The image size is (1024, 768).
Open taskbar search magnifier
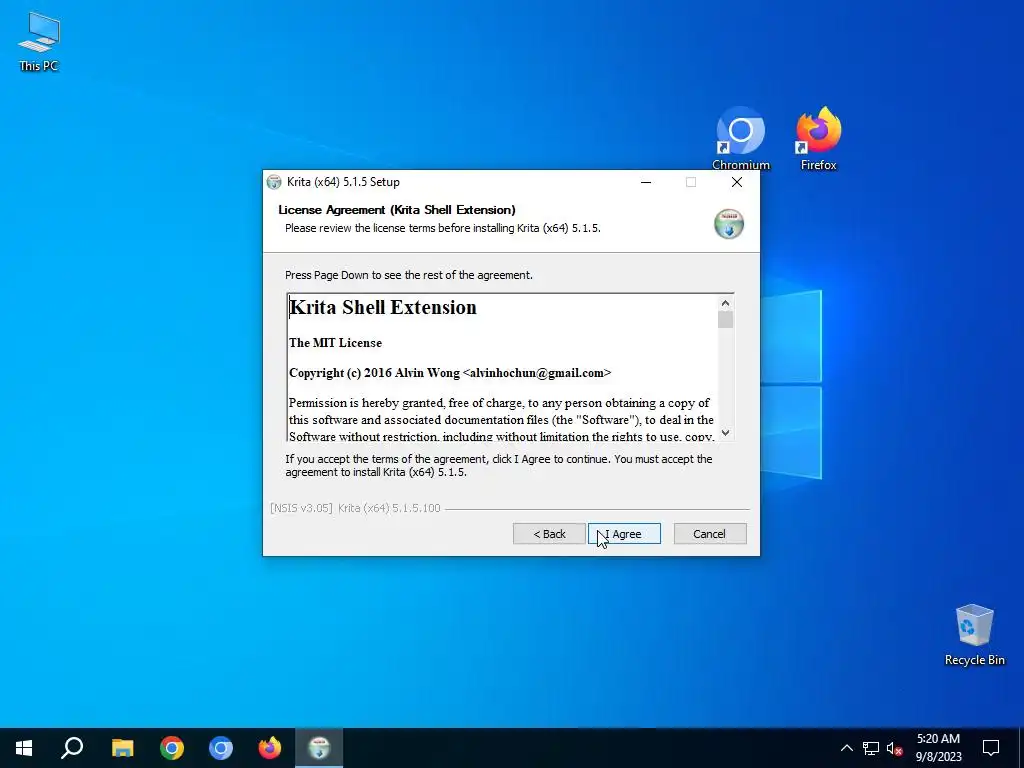72,748
